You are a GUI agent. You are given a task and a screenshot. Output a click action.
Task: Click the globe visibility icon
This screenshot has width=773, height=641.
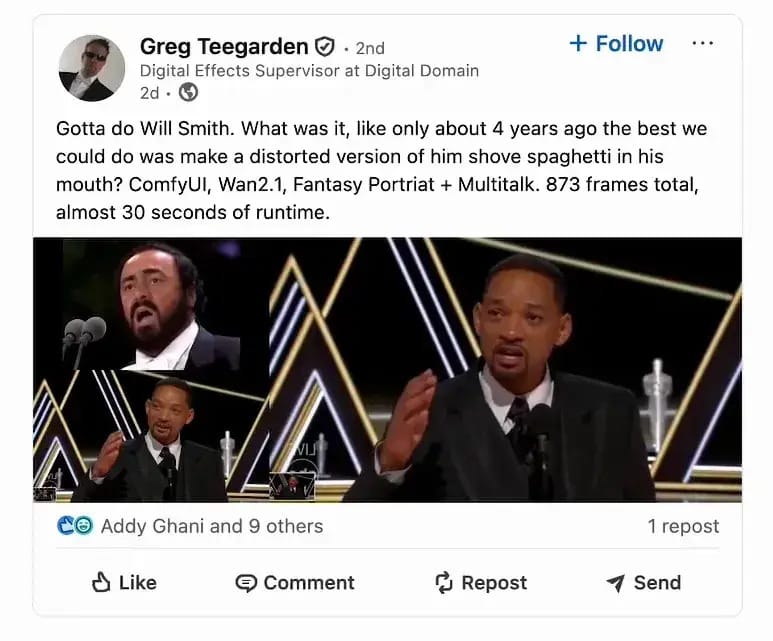tap(188, 92)
